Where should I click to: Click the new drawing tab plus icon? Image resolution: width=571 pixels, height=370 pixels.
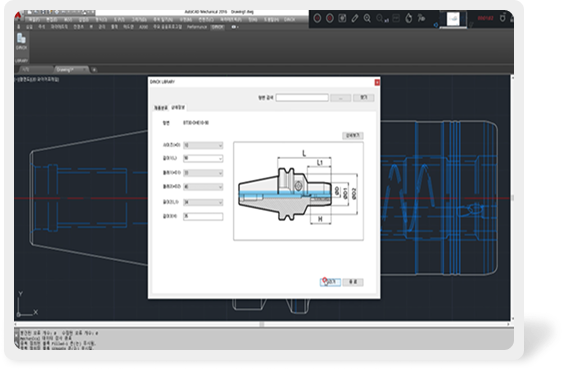[x=94, y=70]
